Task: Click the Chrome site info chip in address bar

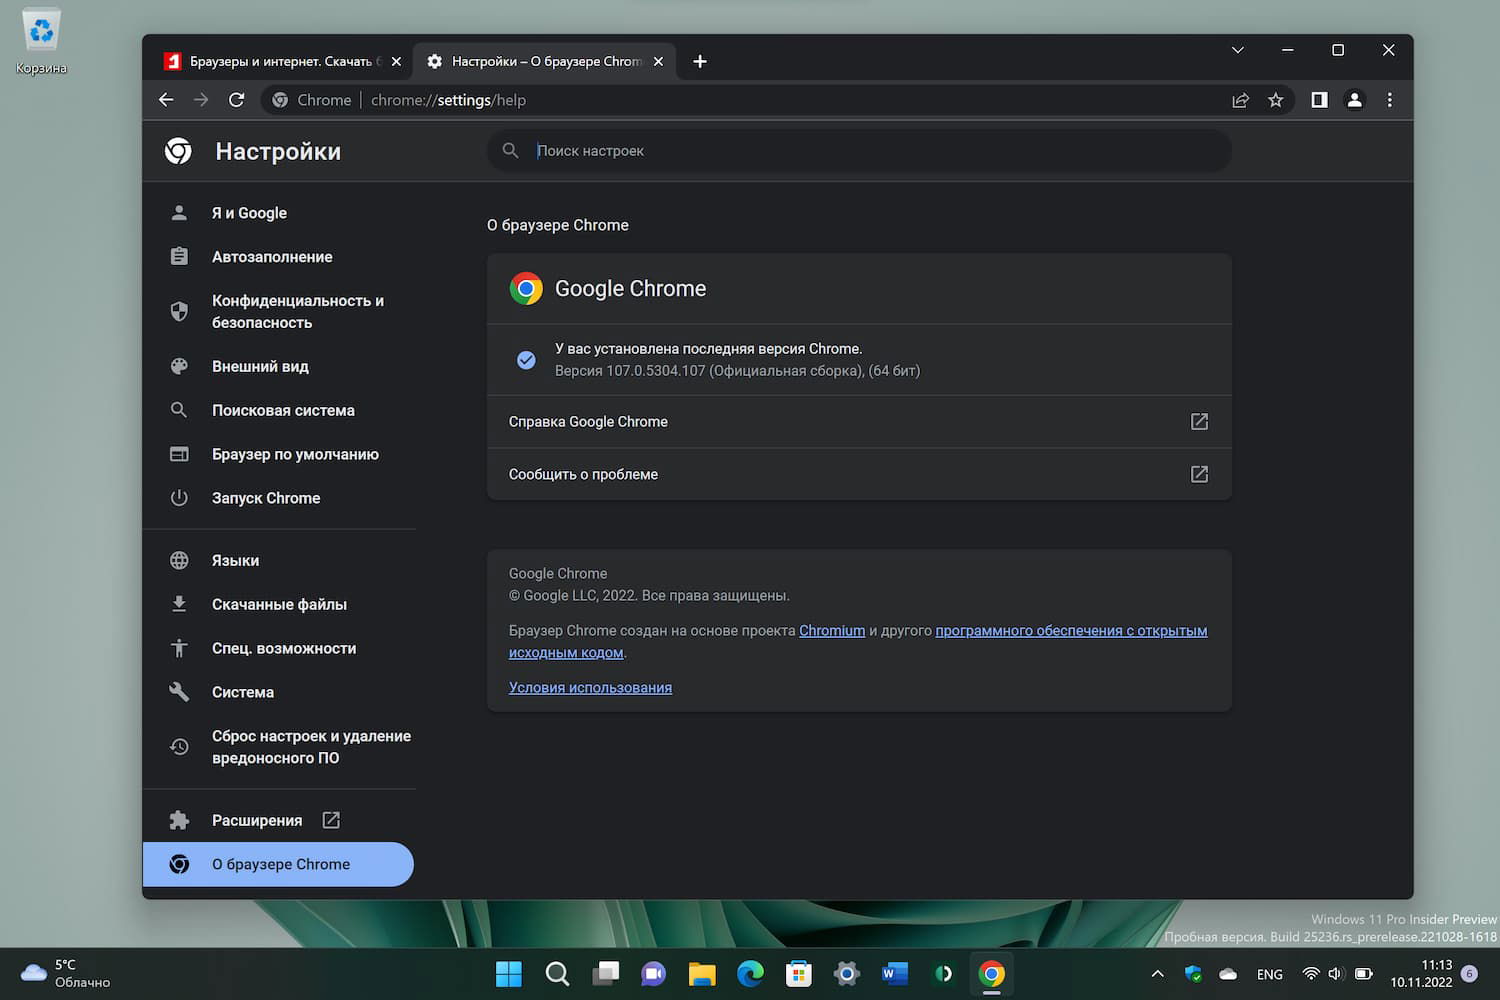Action: point(312,100)
